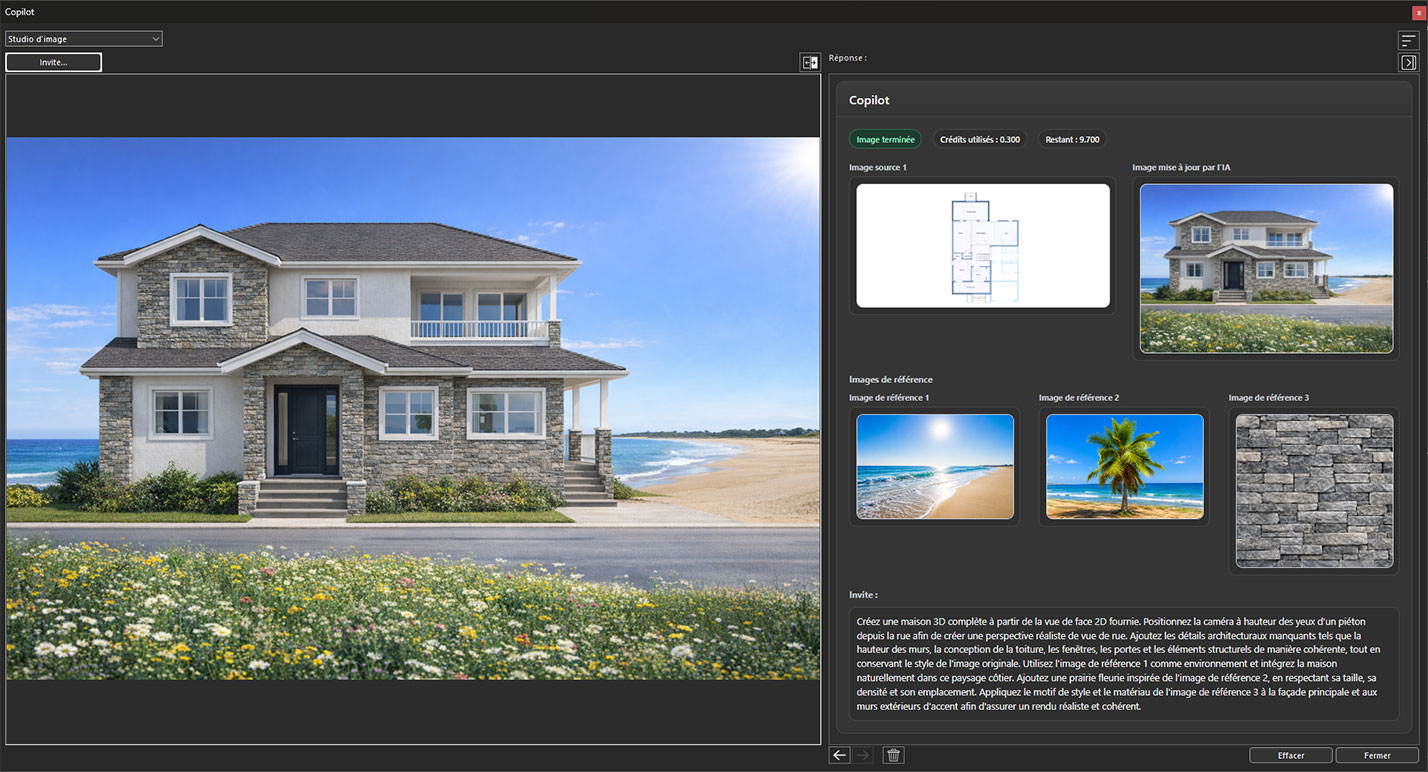1428x772 pixels.
Task: Click the Crédits utilisés badge
Action: 980,139
